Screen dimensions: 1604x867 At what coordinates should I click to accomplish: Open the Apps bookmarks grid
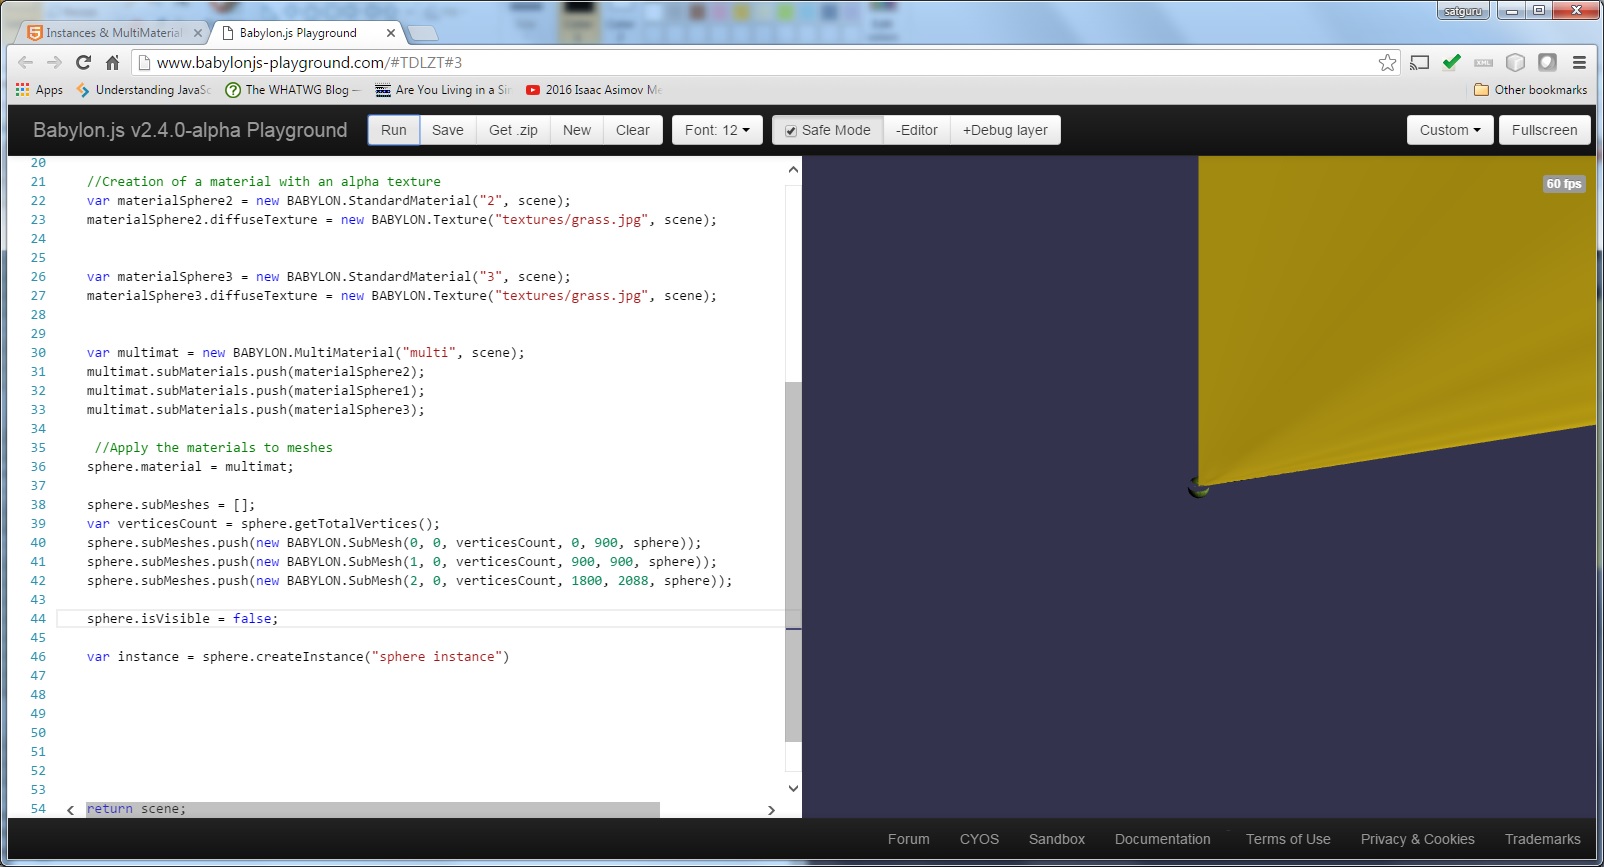pyautogui.click(x=39, y=90)
